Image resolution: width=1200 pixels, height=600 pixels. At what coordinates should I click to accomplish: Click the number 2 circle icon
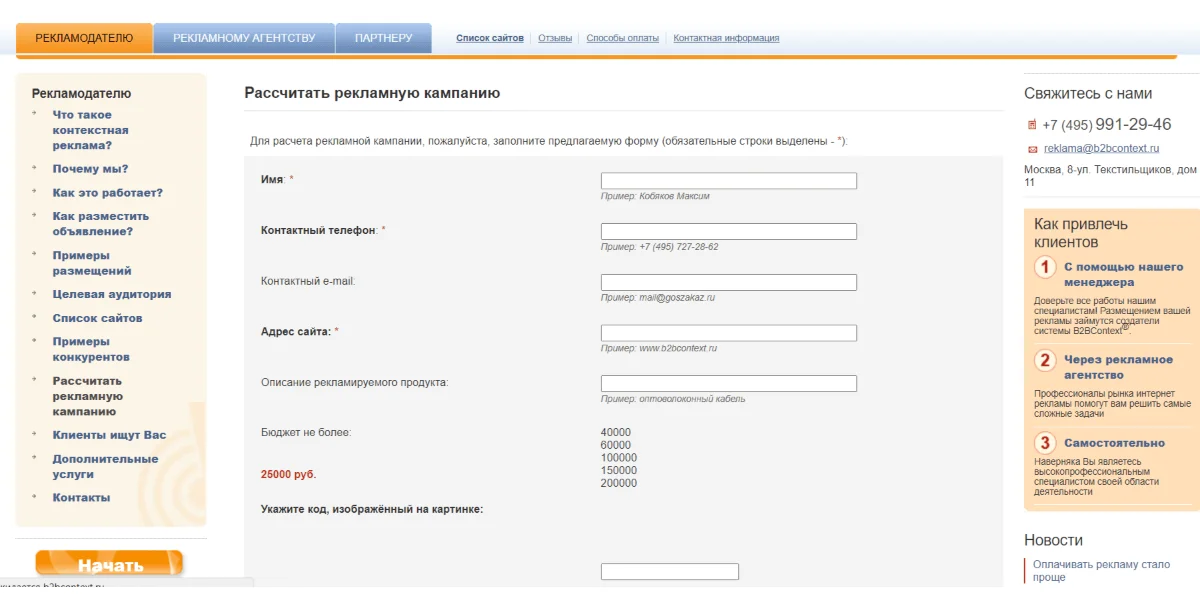point(1045,360)
